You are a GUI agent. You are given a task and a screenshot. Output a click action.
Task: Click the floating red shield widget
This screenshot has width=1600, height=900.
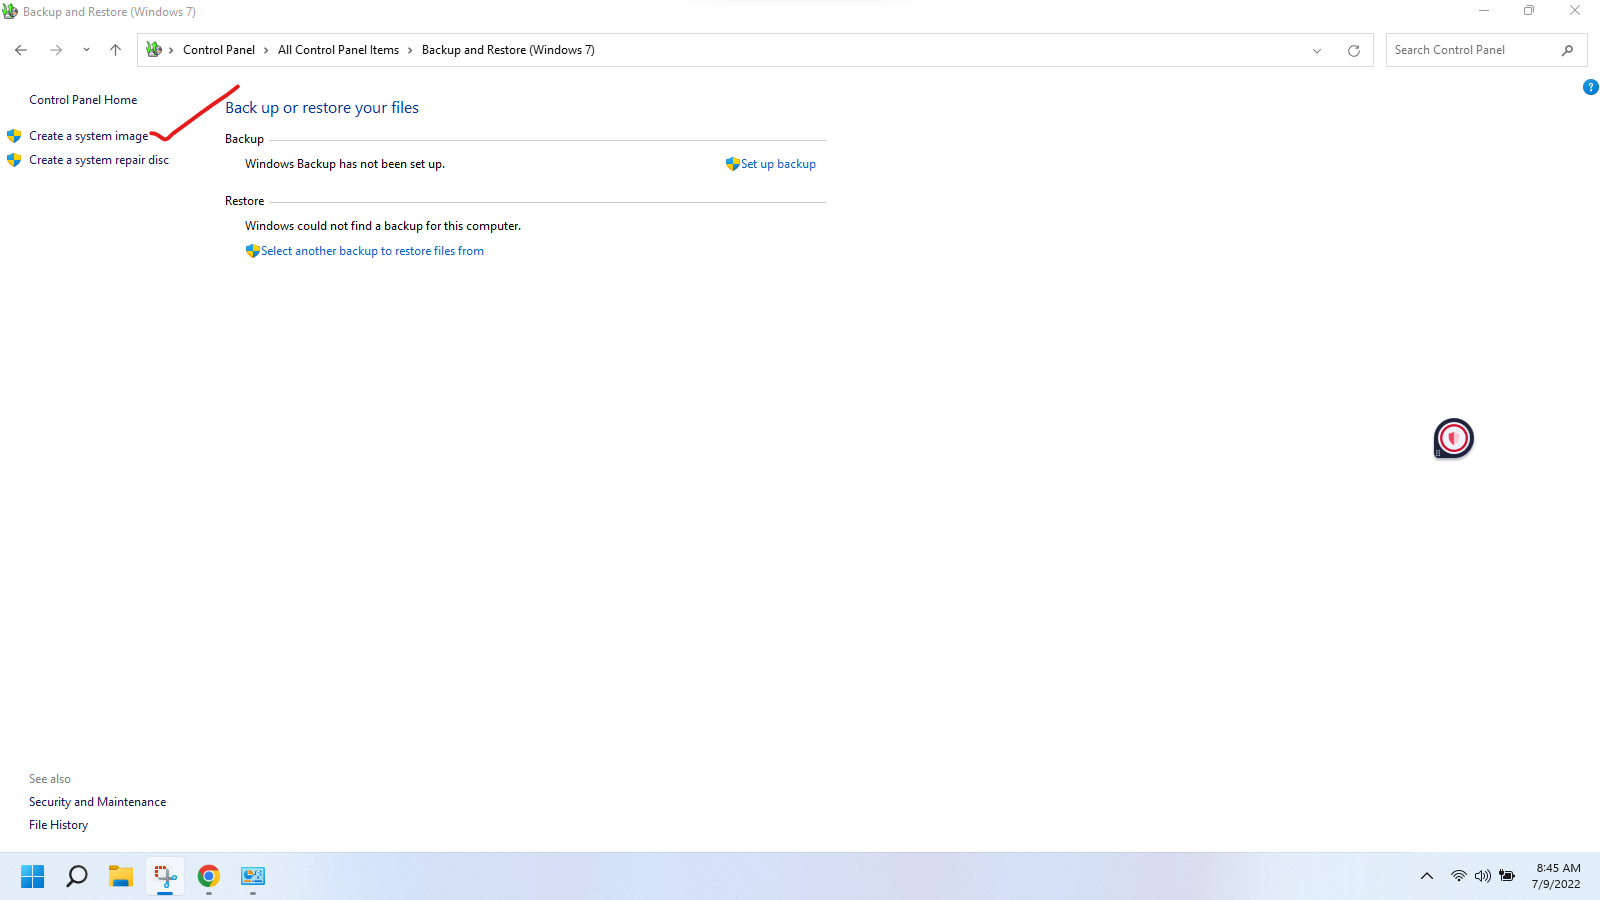[1454, 438]
